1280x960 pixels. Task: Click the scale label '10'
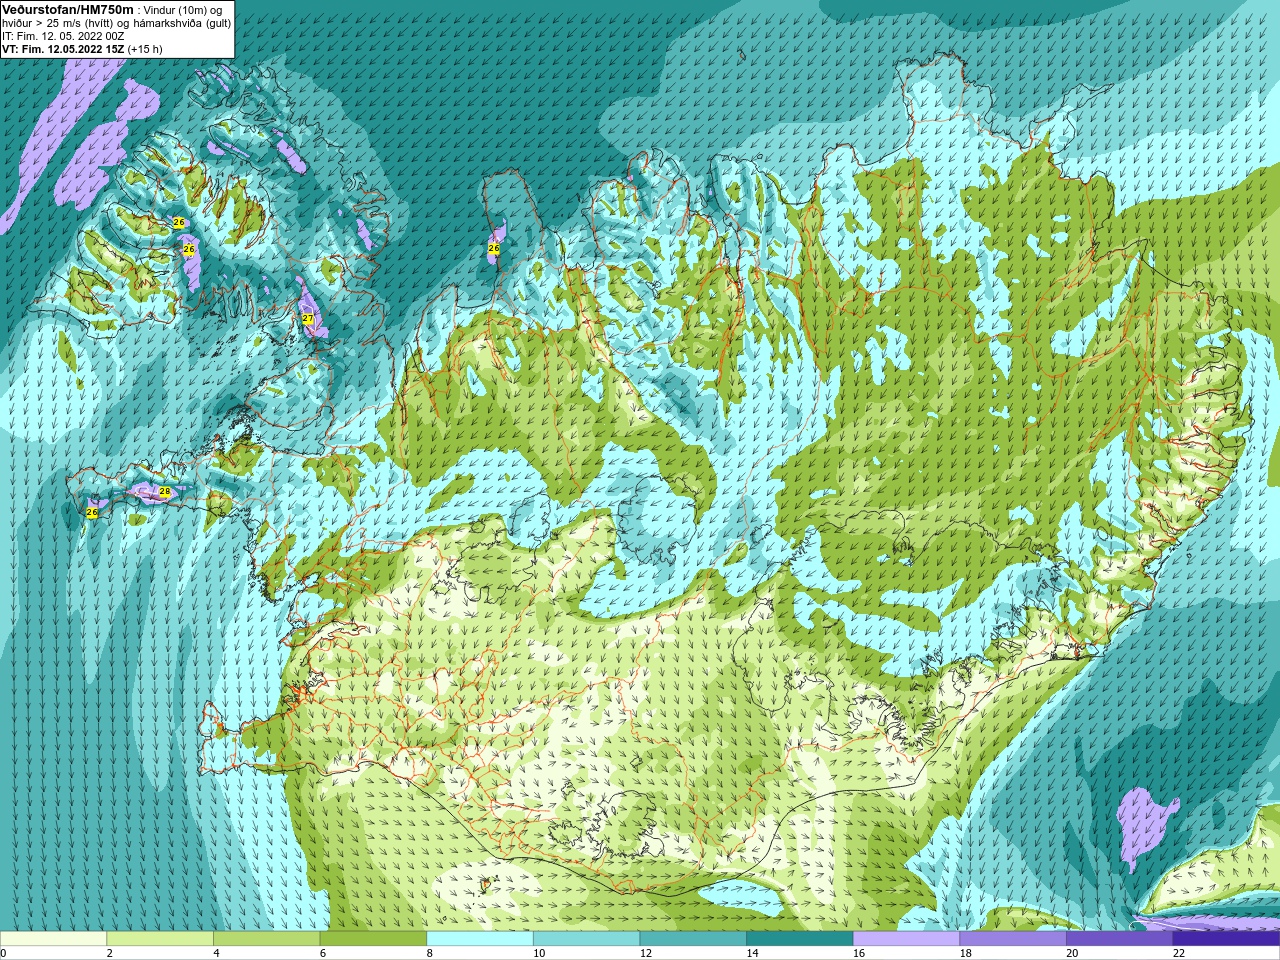click(x=539, y=953)
